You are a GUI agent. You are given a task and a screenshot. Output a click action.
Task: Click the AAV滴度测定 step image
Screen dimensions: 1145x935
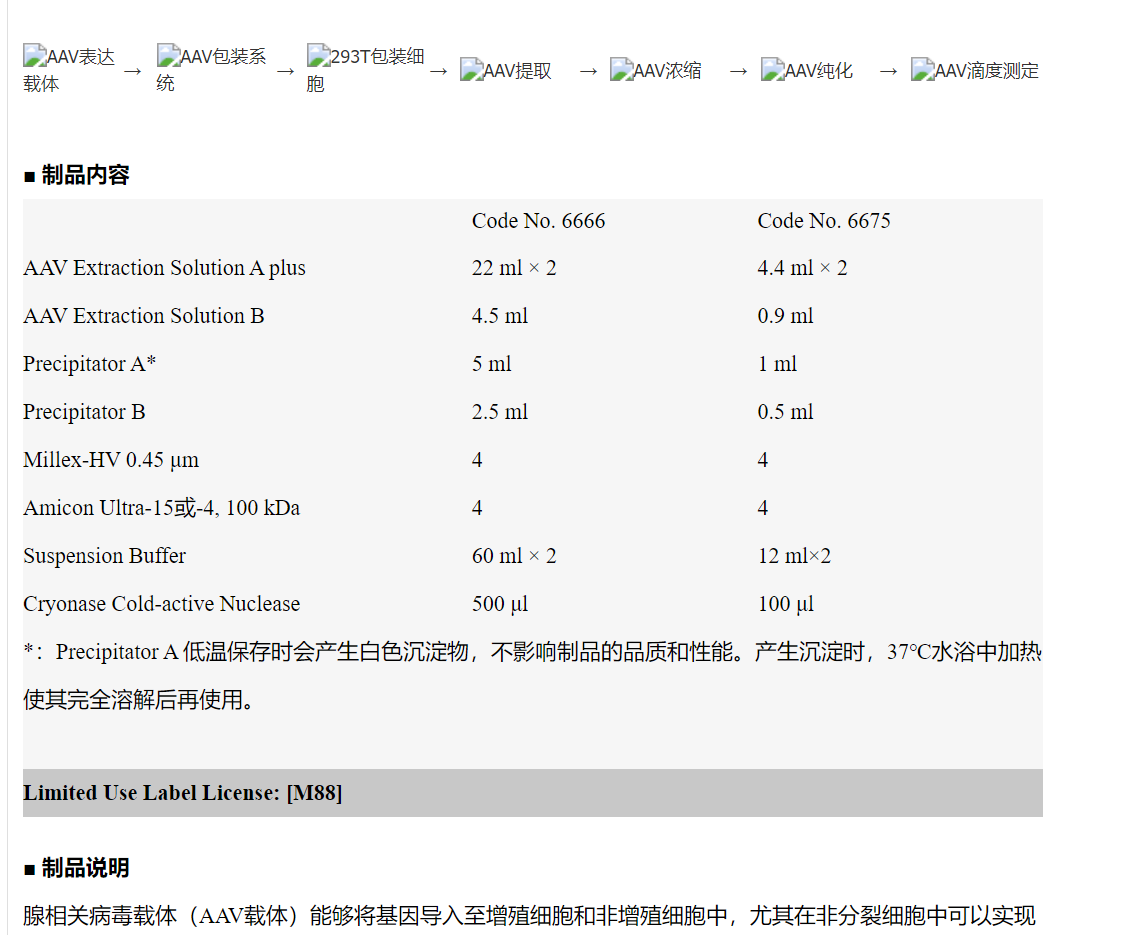point(975,71)
